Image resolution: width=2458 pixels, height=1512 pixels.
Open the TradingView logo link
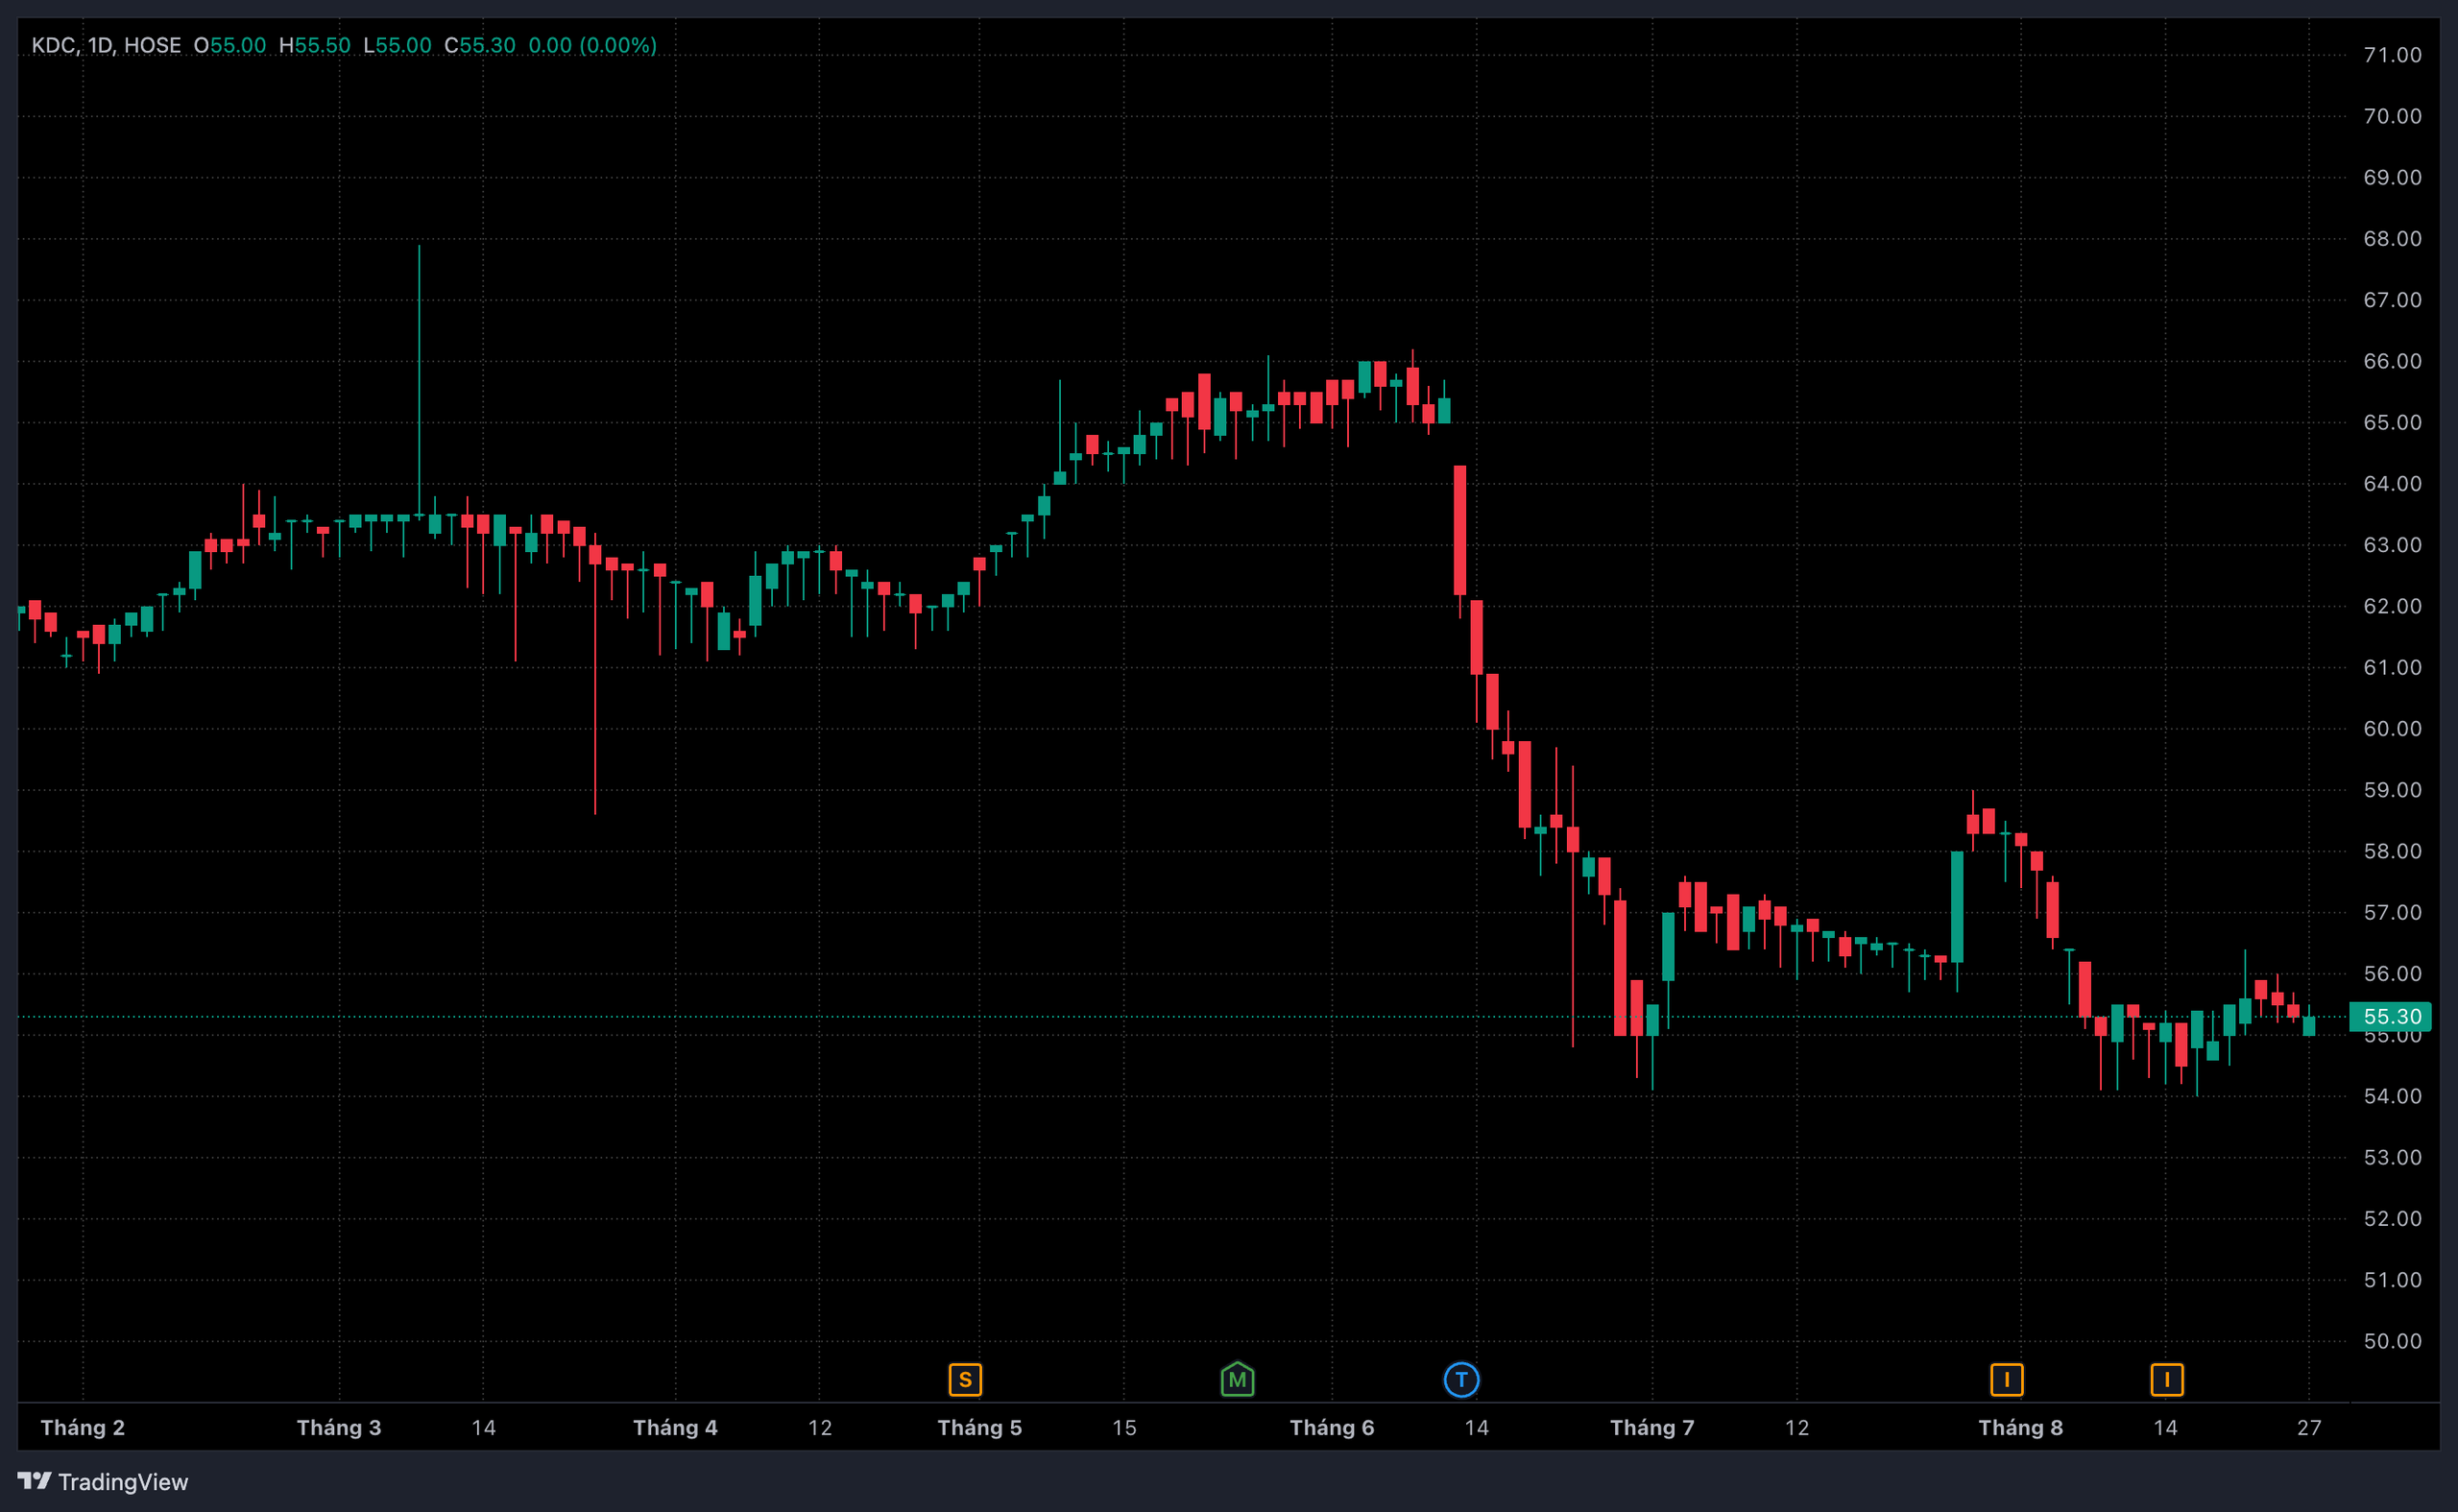coord(103,1481)
